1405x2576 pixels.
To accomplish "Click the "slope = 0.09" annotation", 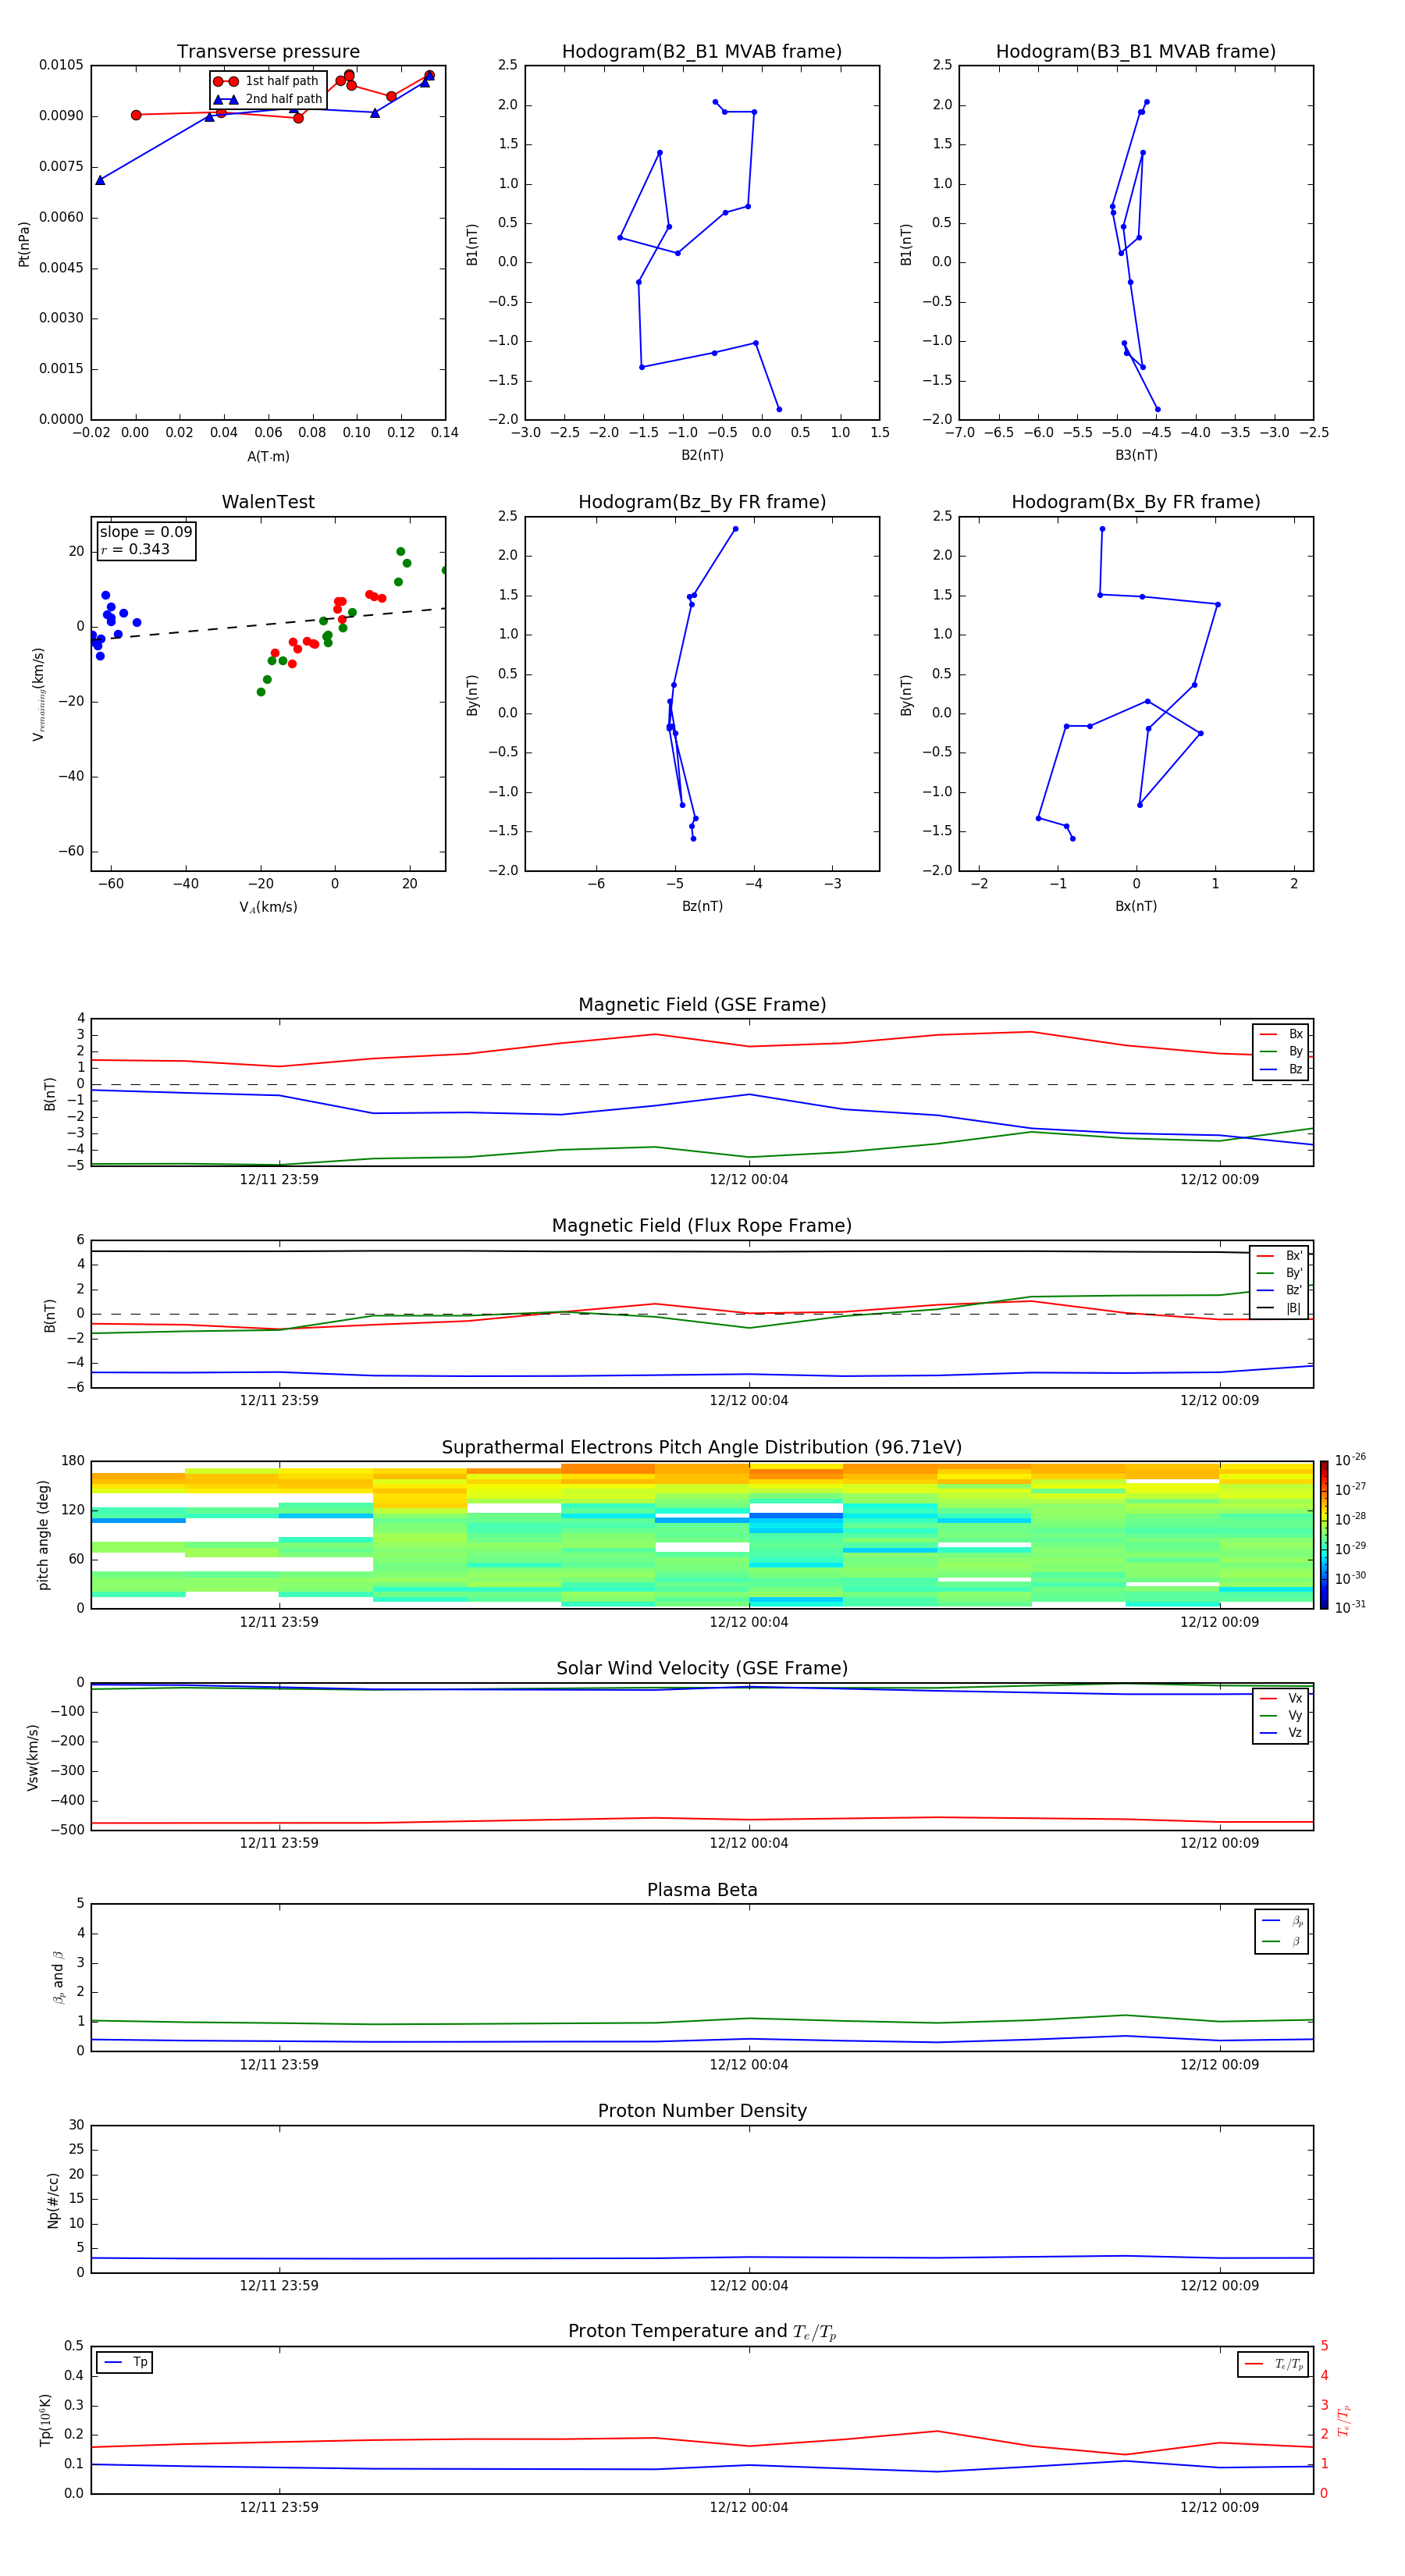I will click(145, 532).
